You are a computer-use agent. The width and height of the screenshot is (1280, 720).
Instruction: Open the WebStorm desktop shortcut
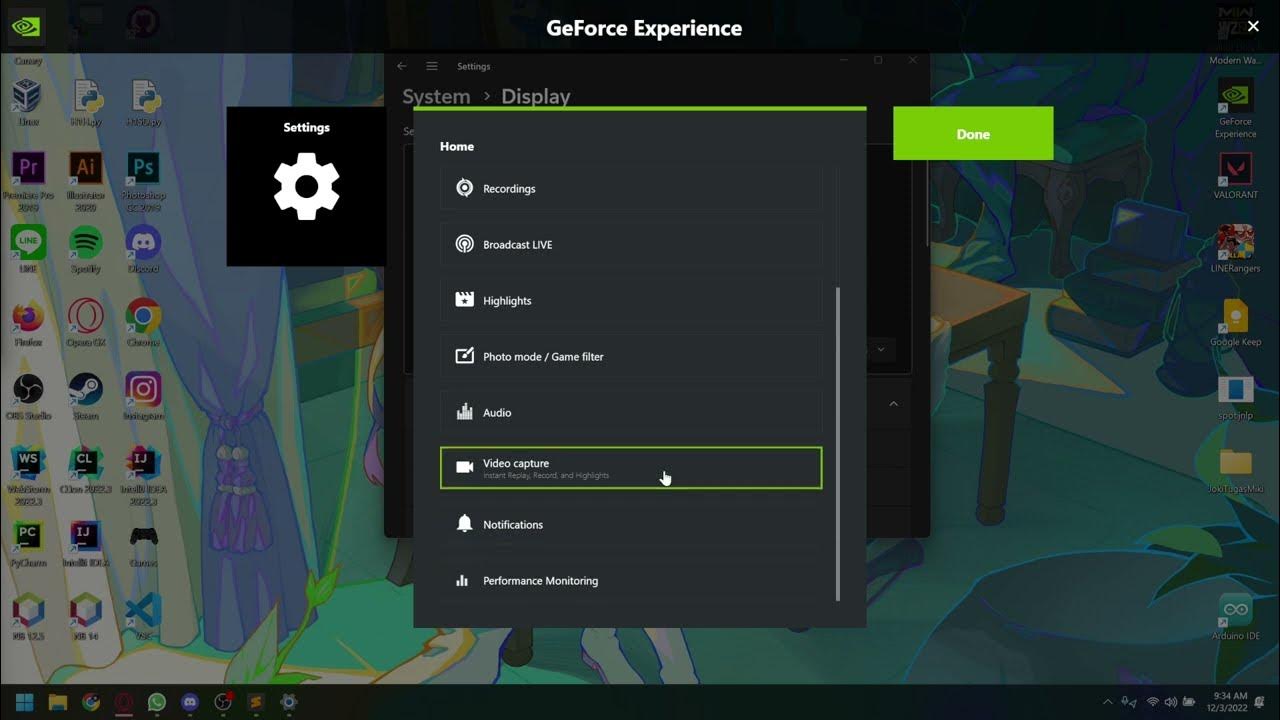[28, 475]
